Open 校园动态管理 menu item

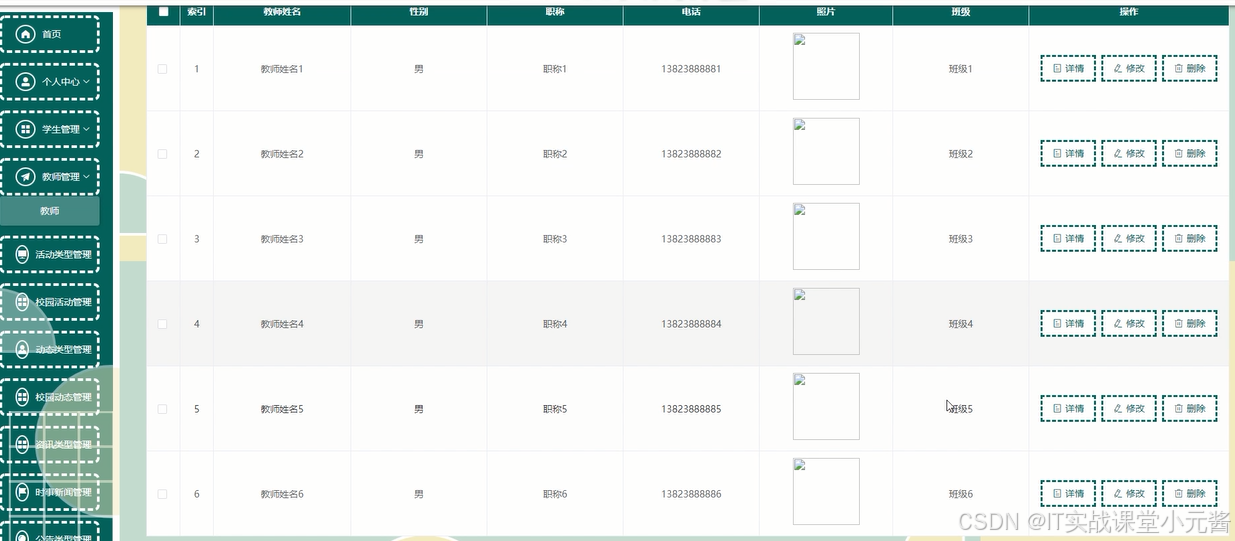(50, 397)
